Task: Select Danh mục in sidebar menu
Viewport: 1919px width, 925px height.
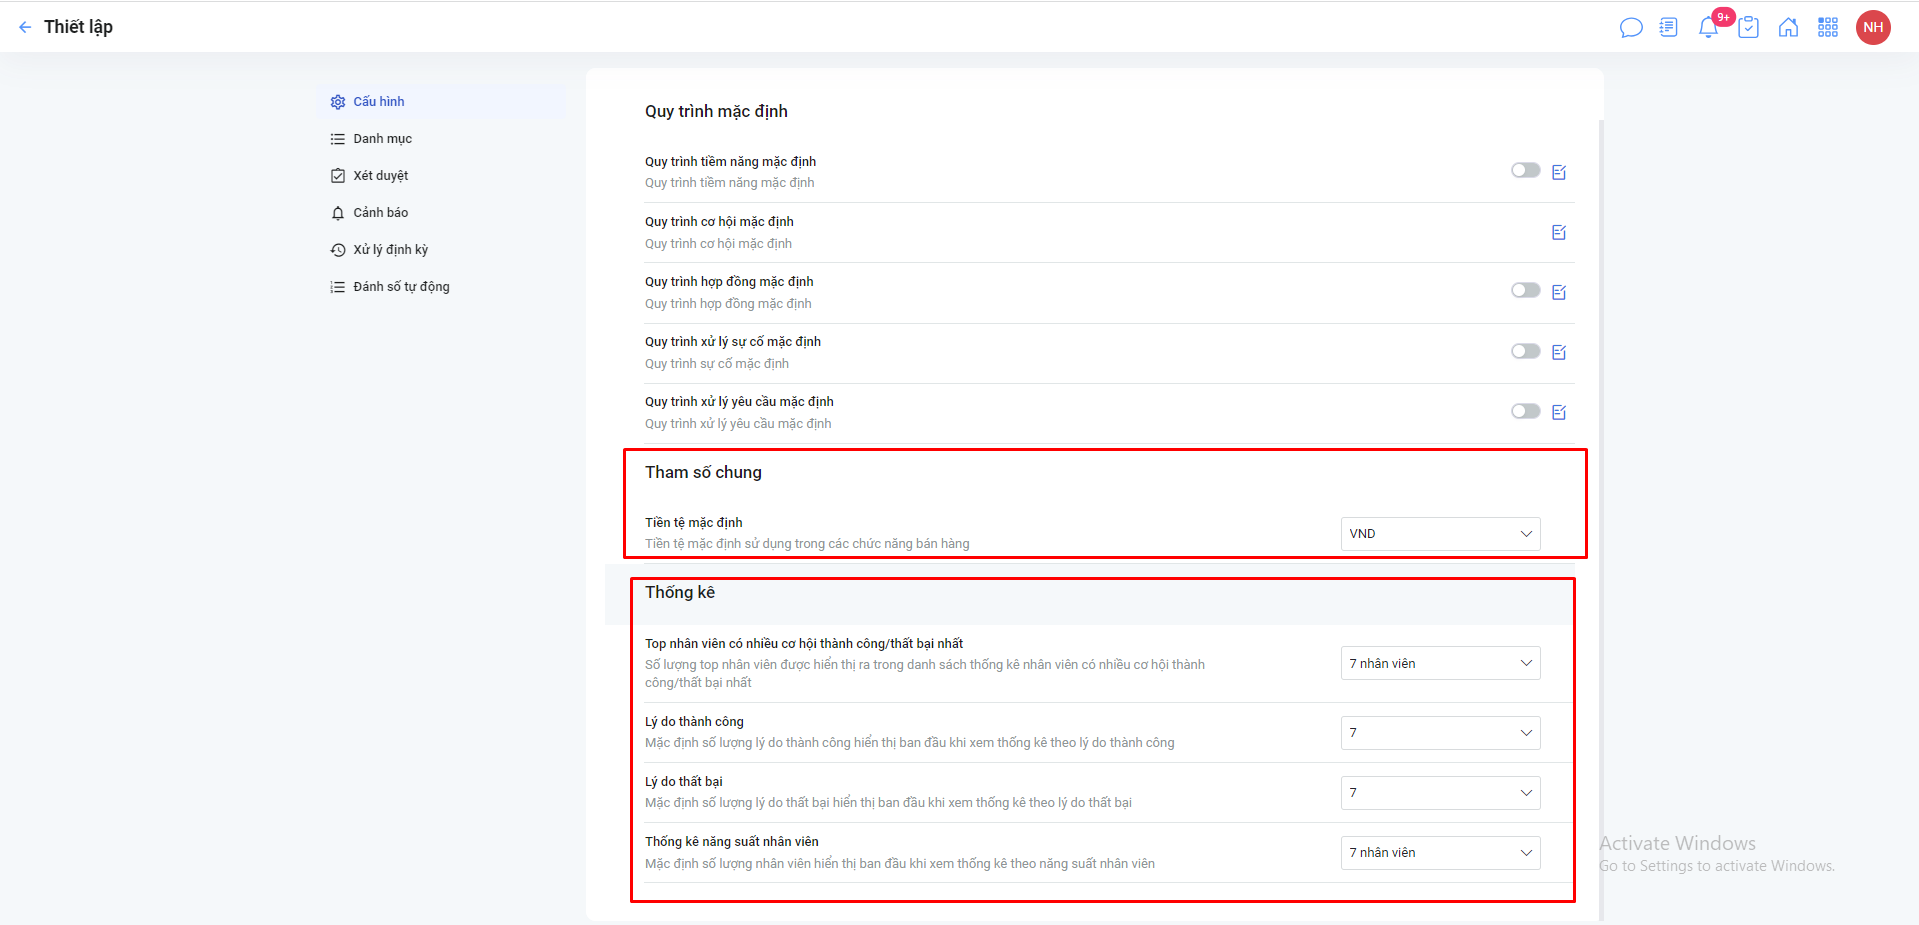Action: [382, 139]
